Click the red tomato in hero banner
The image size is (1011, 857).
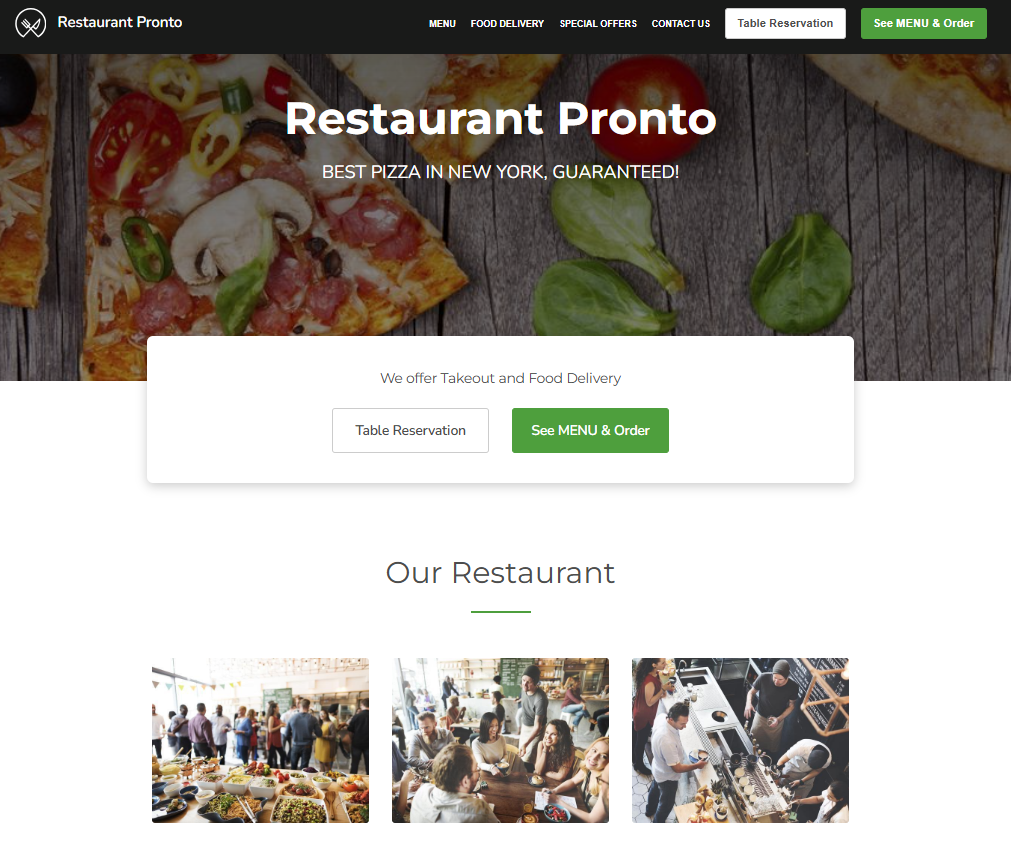(648, 106)
